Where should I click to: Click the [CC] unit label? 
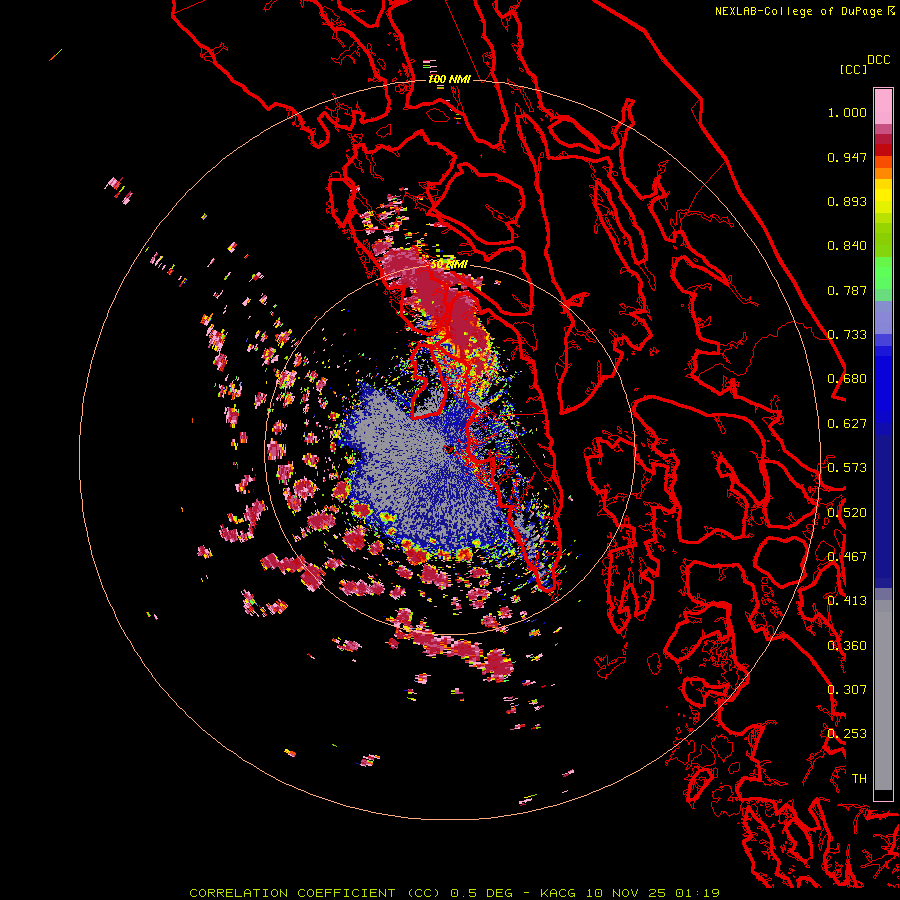(x=853, y=69)
